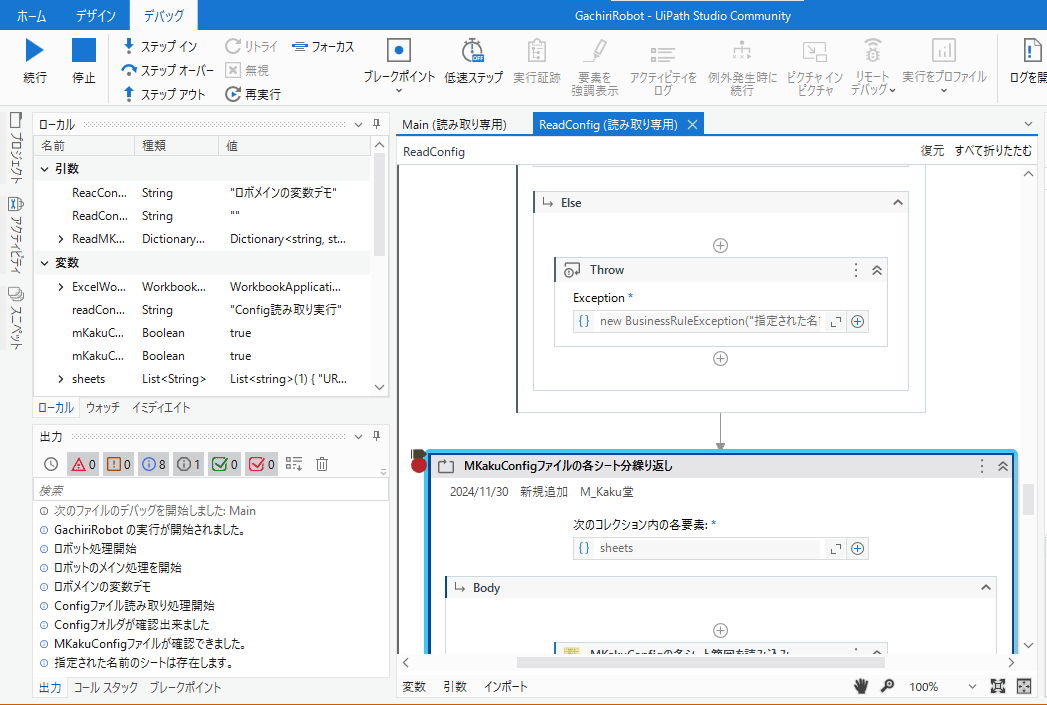Toggle trace filter showing 1

click(x=189, y=464)
